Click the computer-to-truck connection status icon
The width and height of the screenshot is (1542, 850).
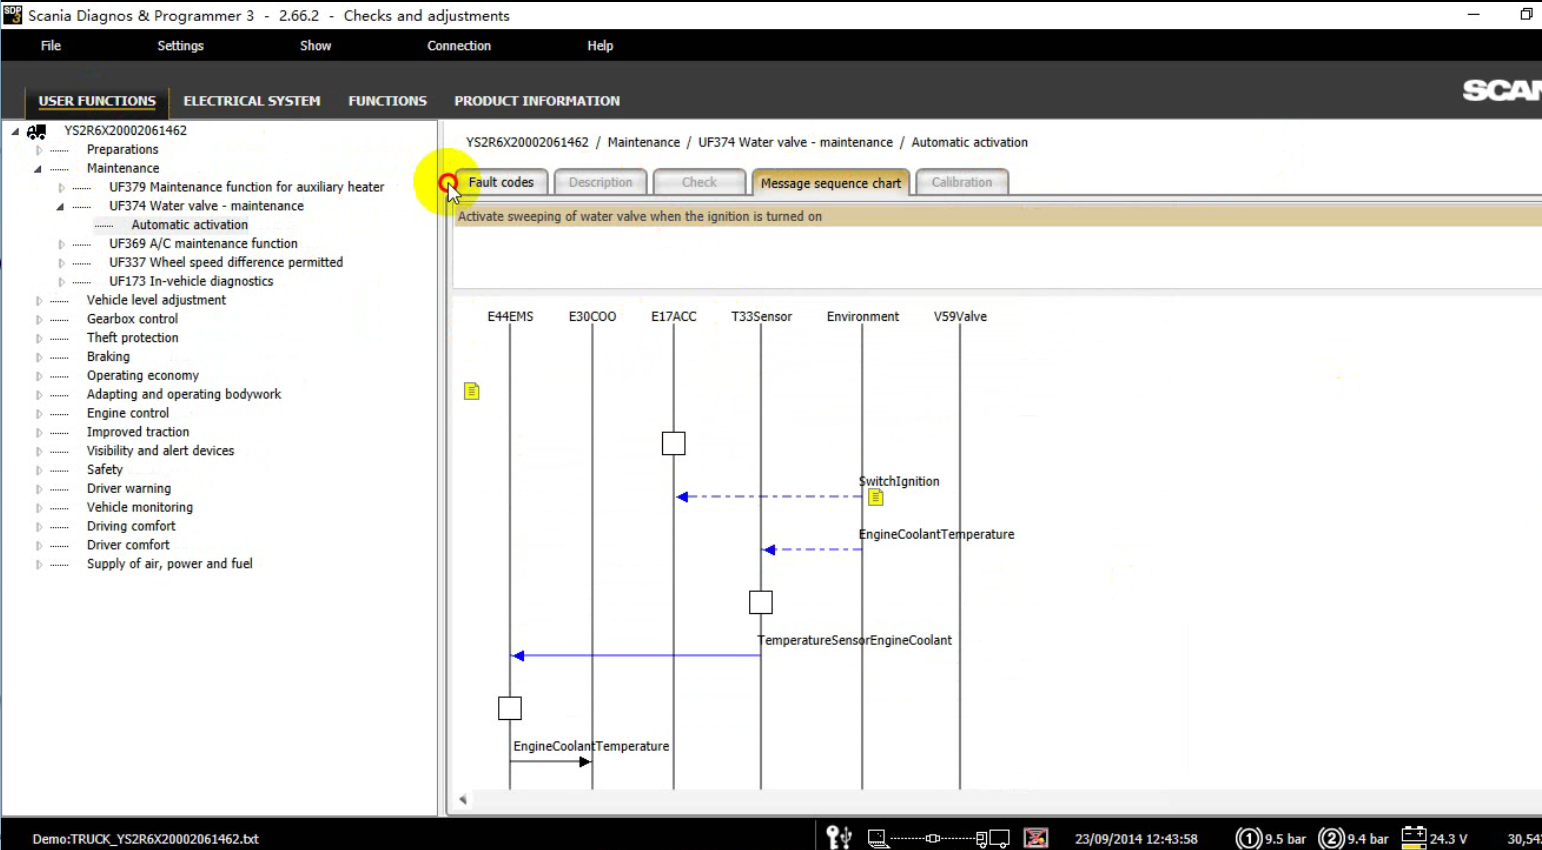click(x=938, y=838)
